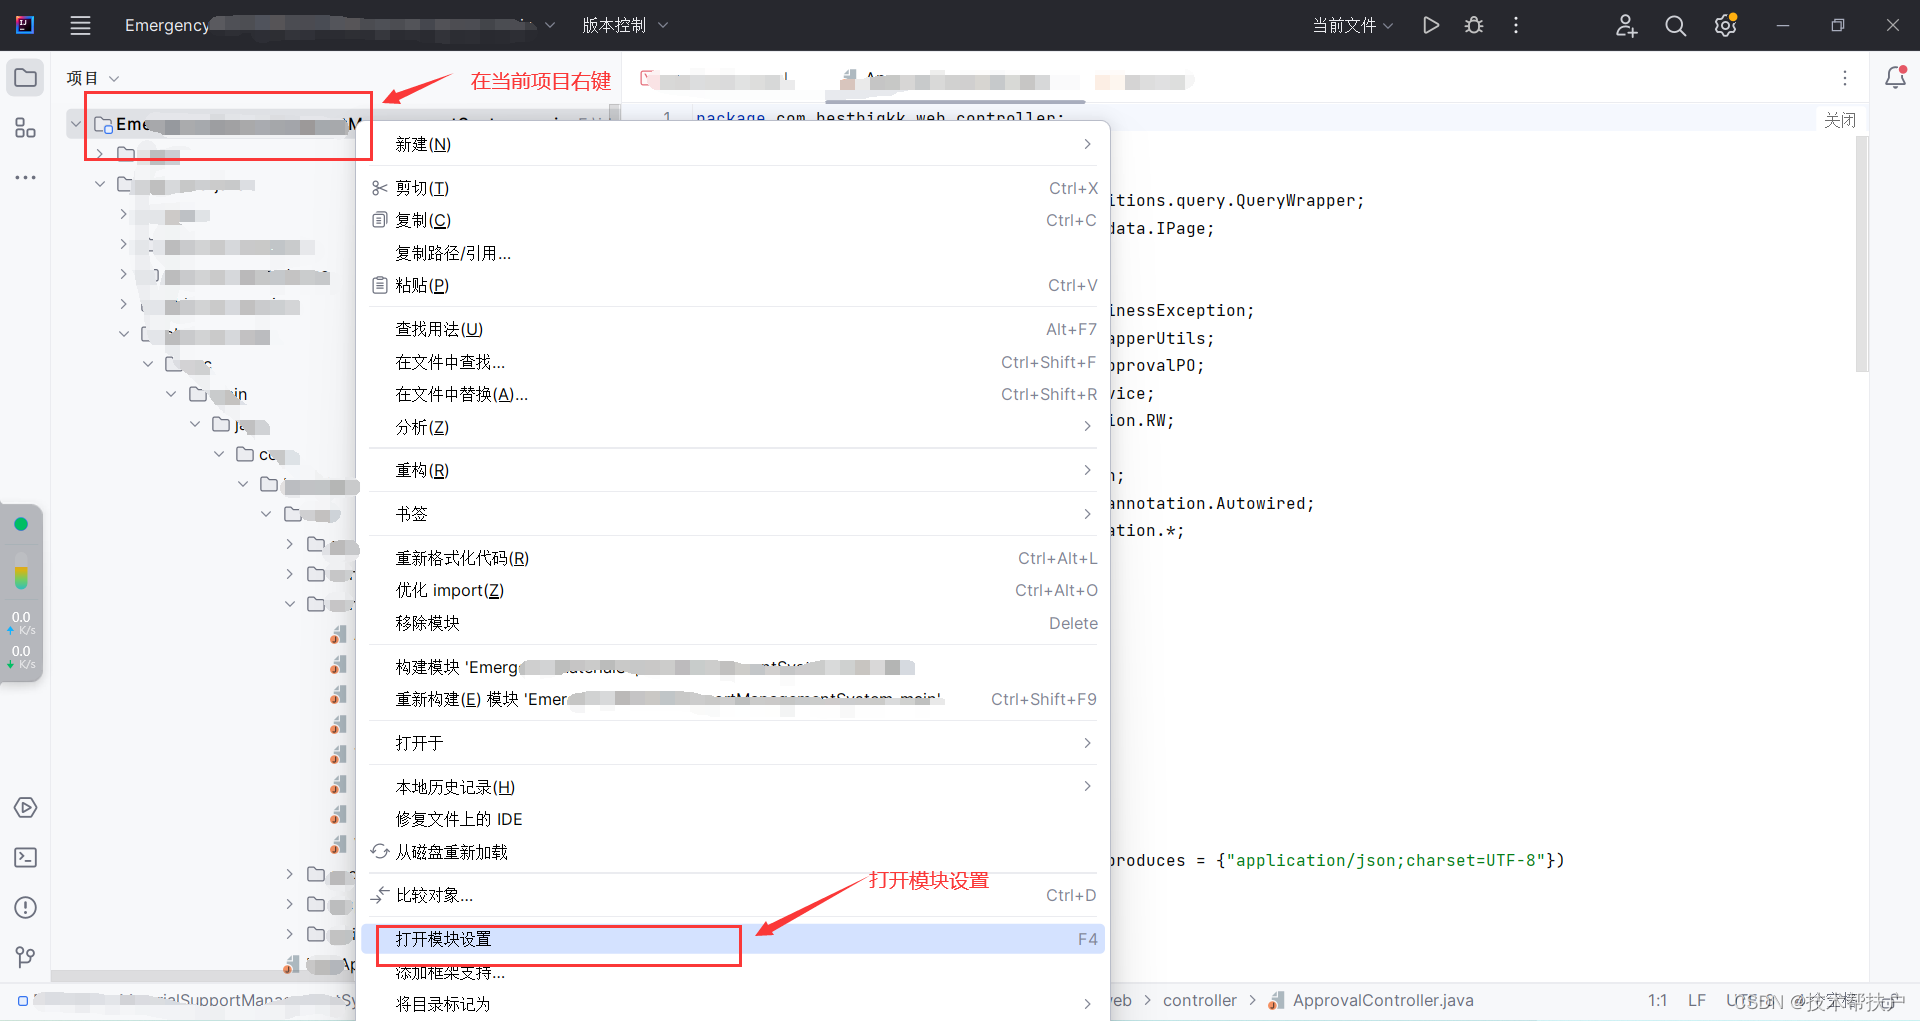The width and height of the screenshot is (1920, 1021).
Task: Click the Debug bug icon
Action: (1474, 25)
